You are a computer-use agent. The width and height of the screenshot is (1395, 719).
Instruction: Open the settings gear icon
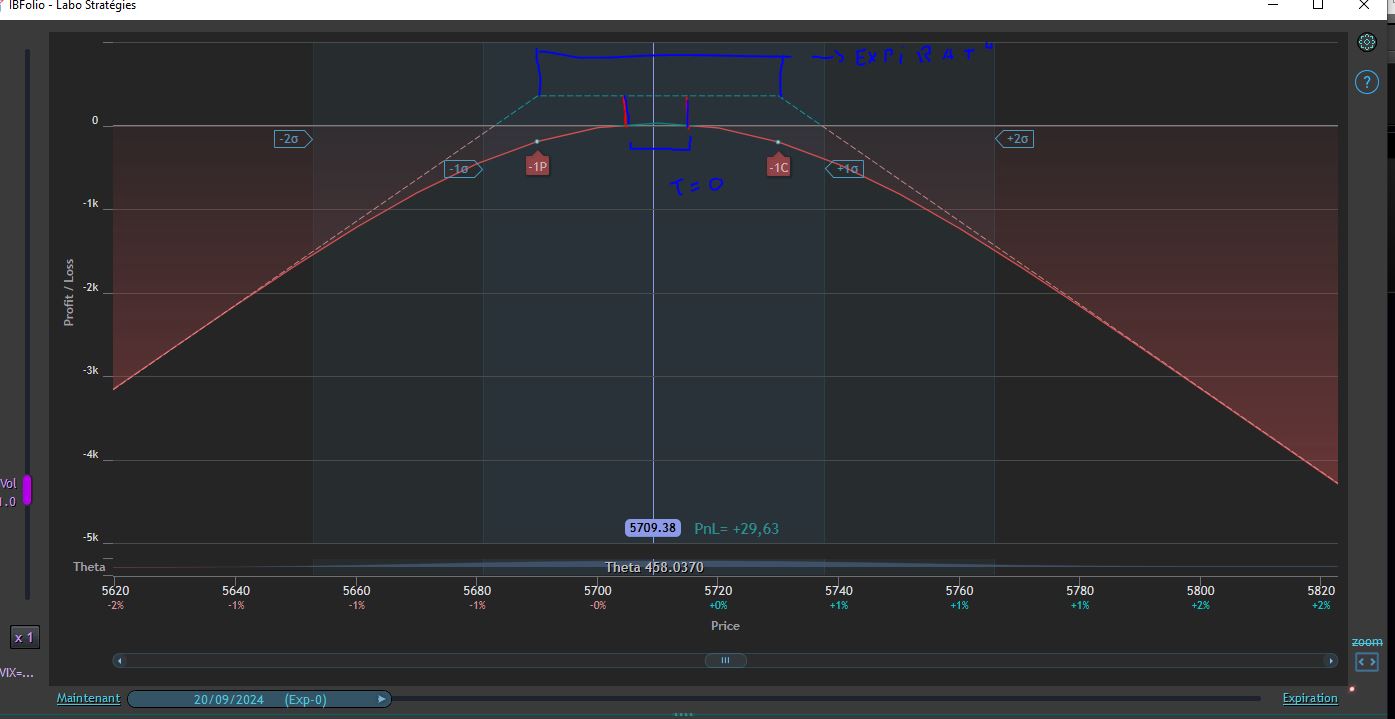(x=1367, y=43)
